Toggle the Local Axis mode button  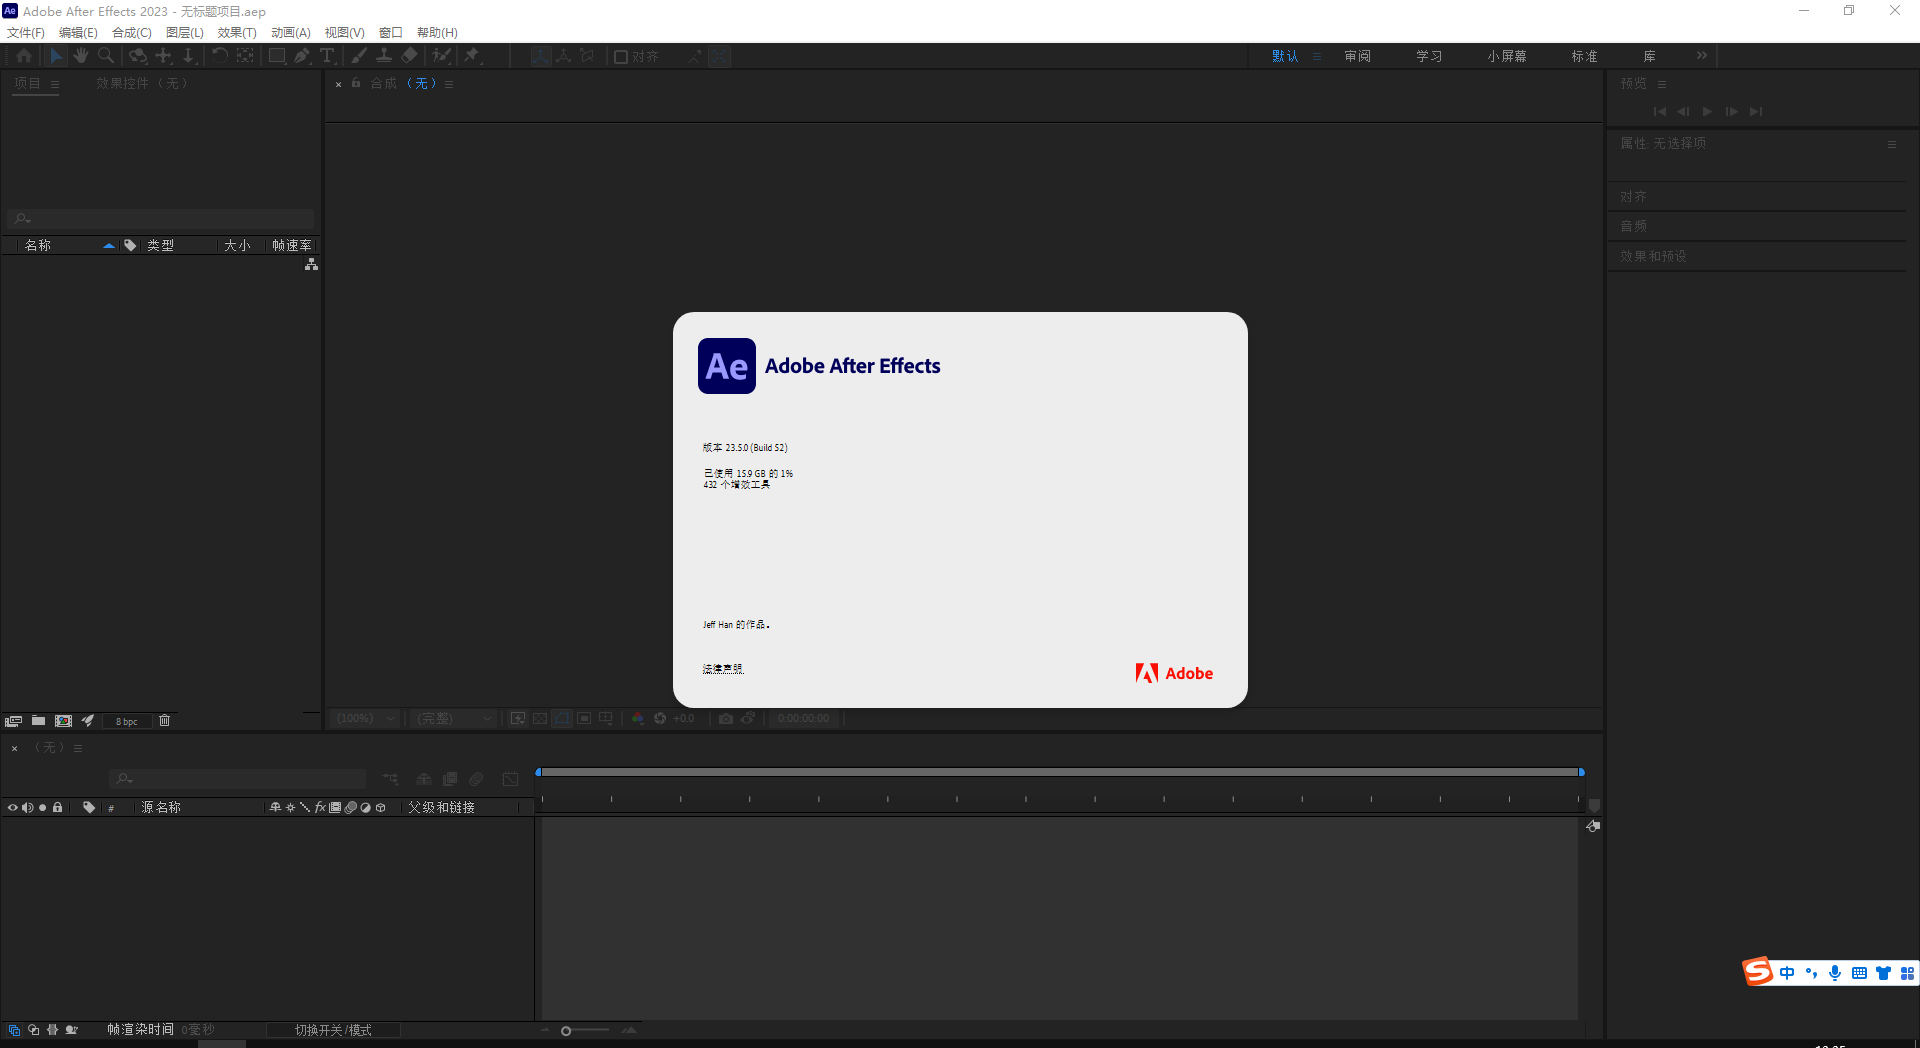click(x=540, y=56)
